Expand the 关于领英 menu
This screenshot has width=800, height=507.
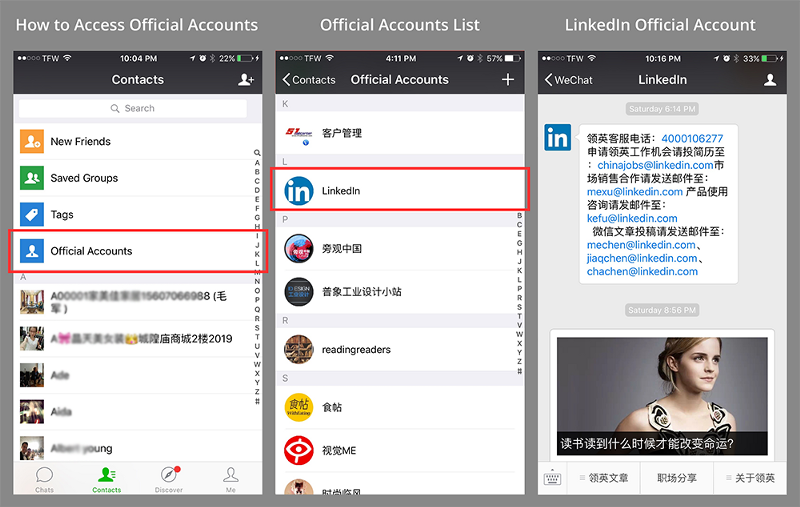tap(749, 478)
